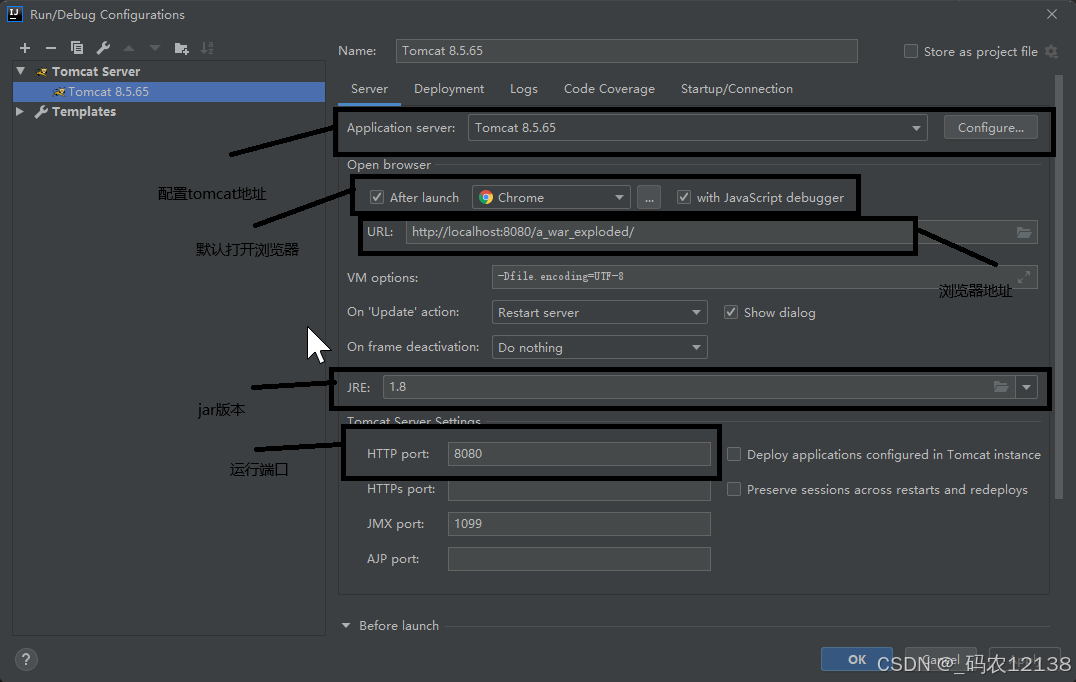Viewport: 1076px width, 682px height.
Task: Click the ellipsis button beside the browser dropdown
Action: [648, 198]
